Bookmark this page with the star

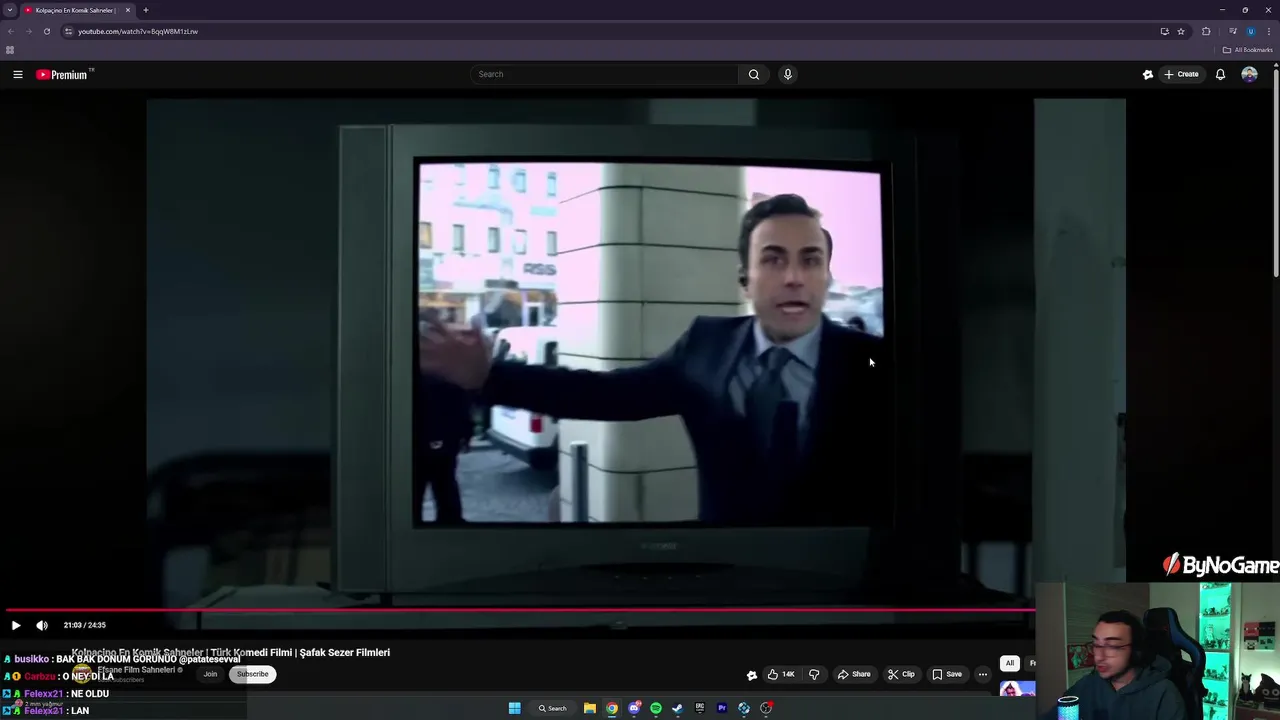(1181, 31)
